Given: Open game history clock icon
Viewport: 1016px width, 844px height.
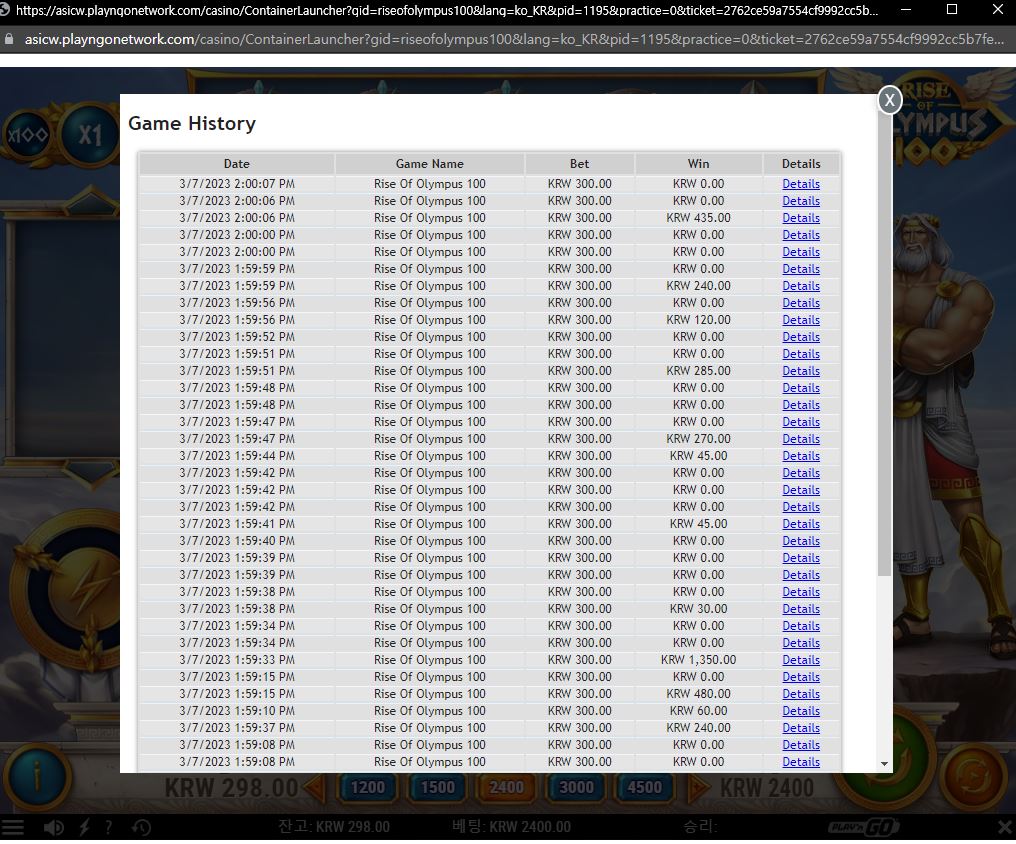Looking at the screenshot, I should pyautogui.click(x=141, y=827).
